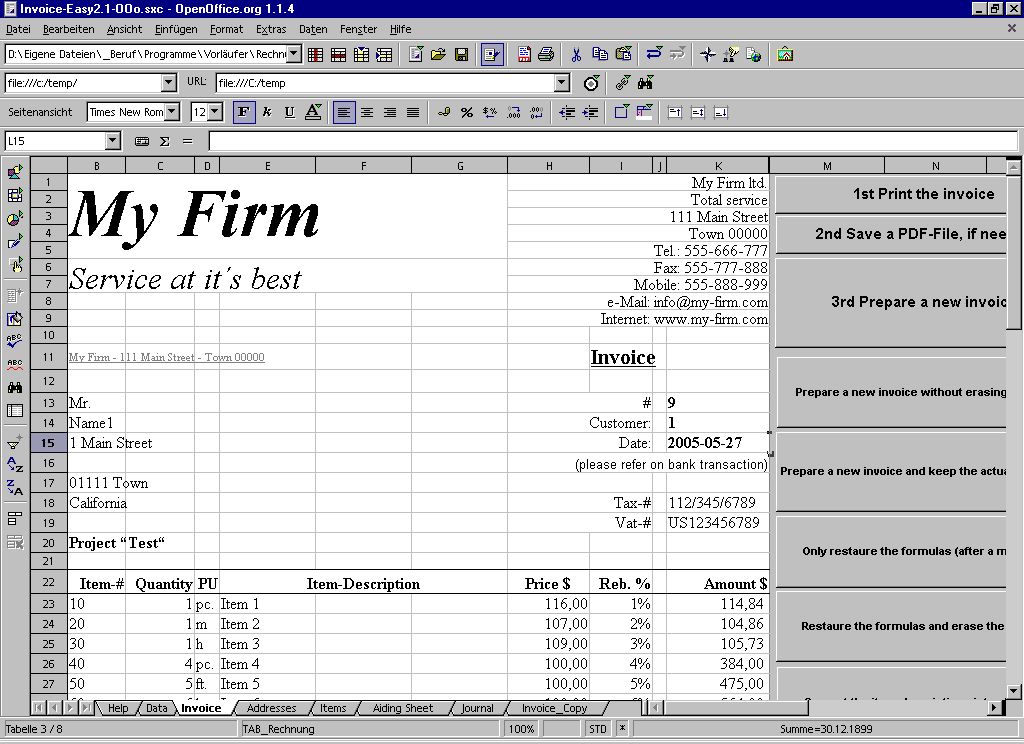Image resolution: width=1024 pixels, height=744 pixels.
Task: Click the "3rd Prepare a new invoice" button
Action: click(891, 302)
